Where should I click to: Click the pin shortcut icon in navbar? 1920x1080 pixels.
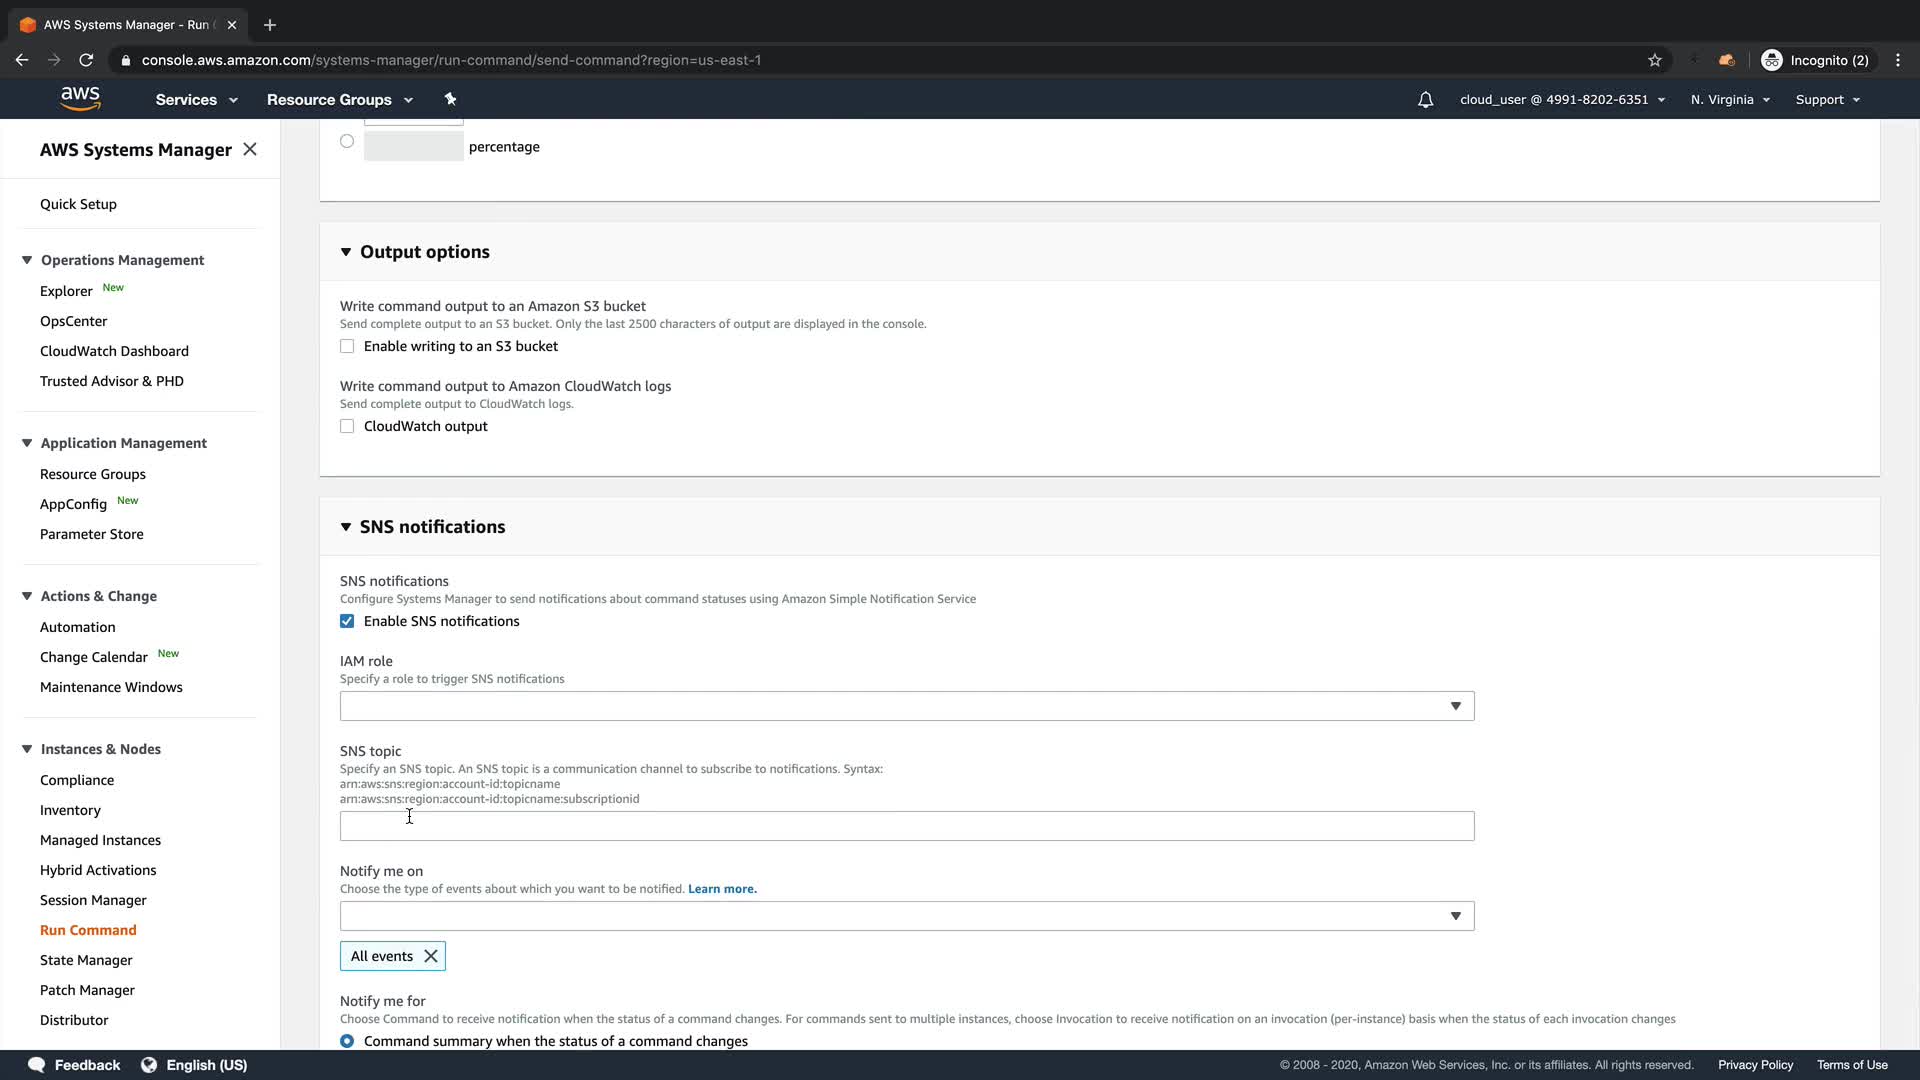[450, 99]
